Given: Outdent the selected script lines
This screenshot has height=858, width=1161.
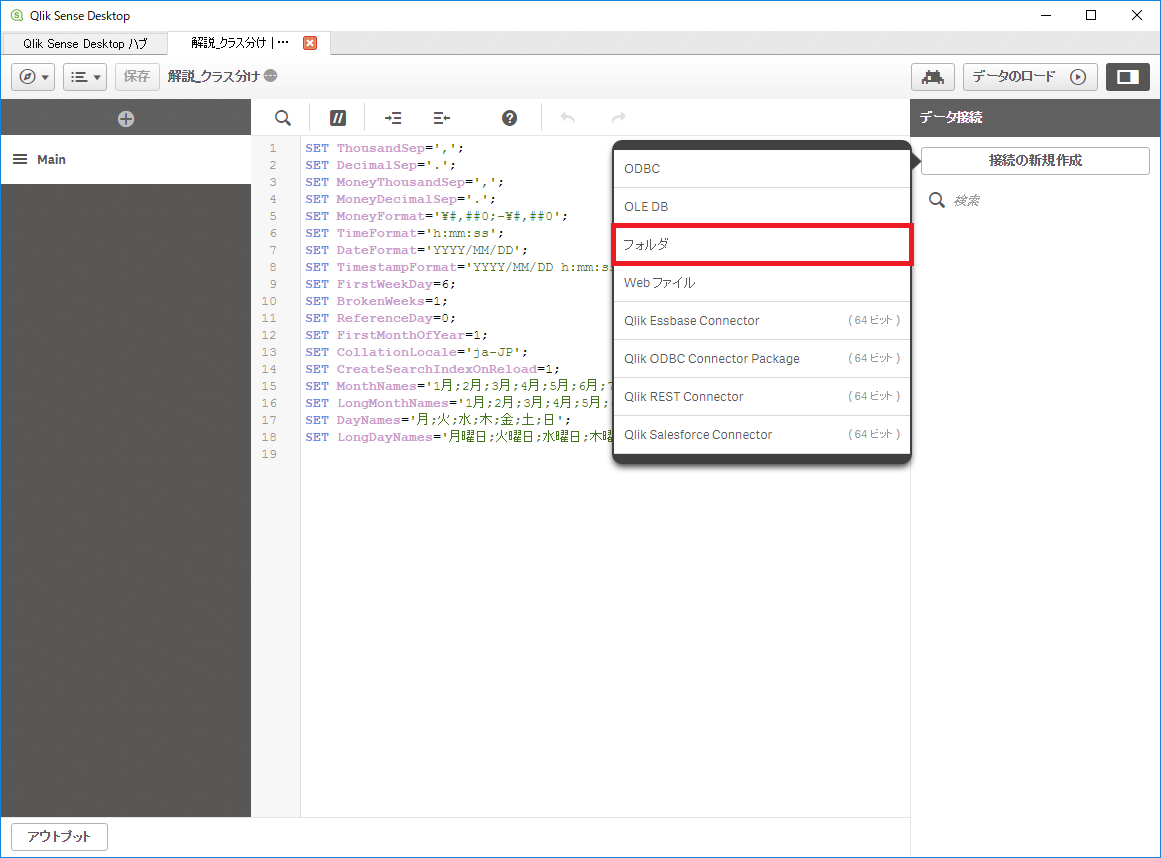Looking at the screenshot, I should point(441,118).
